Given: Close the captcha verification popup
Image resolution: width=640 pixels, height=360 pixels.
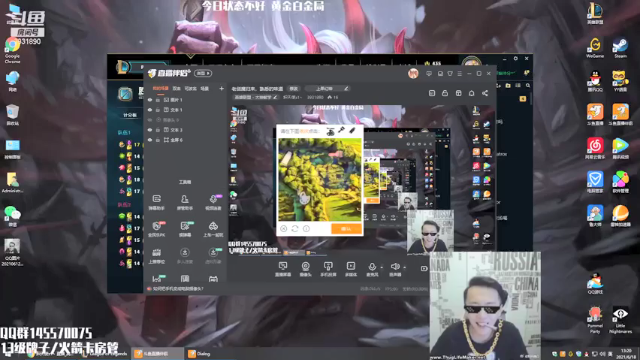Looking at the screenshot, I should coord(284,229).
